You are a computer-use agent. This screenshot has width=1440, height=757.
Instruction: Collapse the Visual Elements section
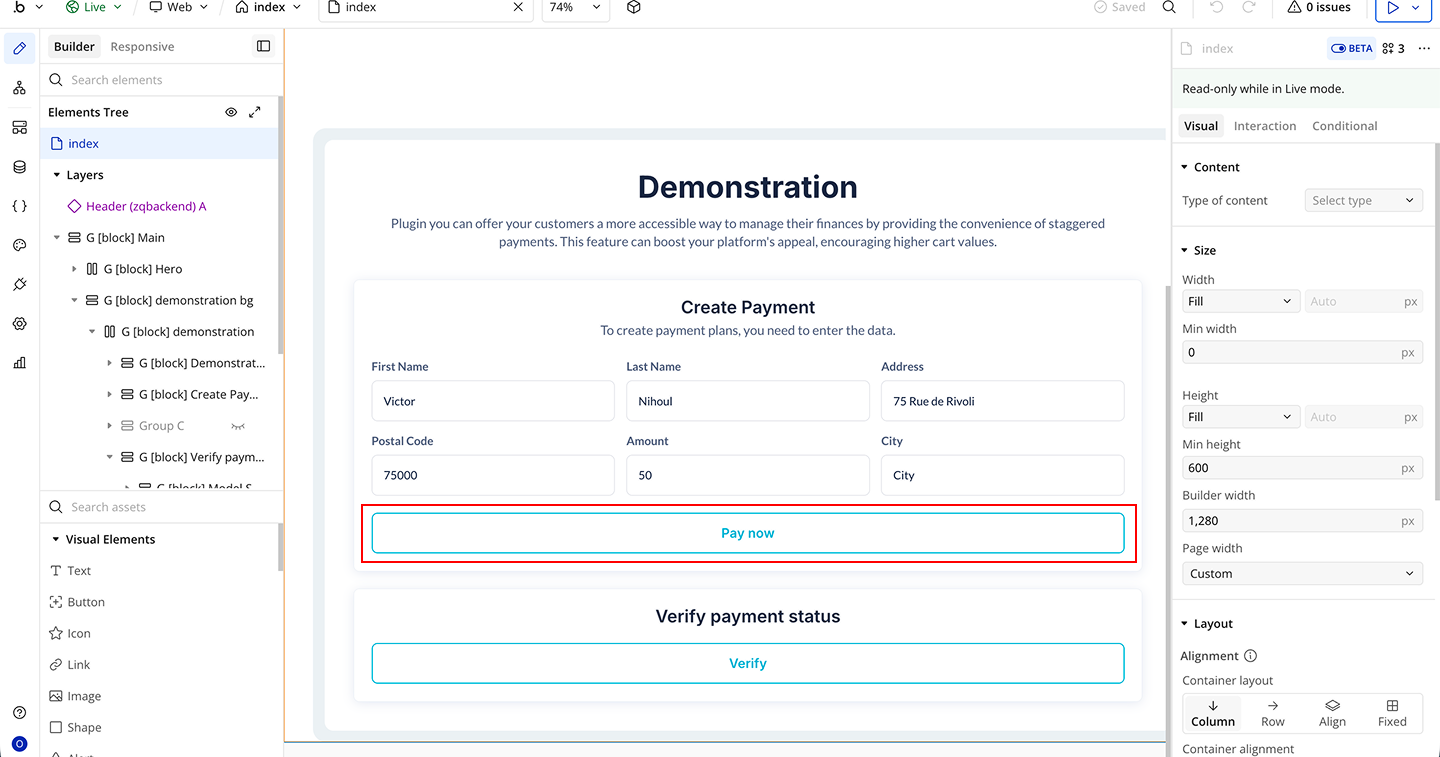tap(57, 539)
